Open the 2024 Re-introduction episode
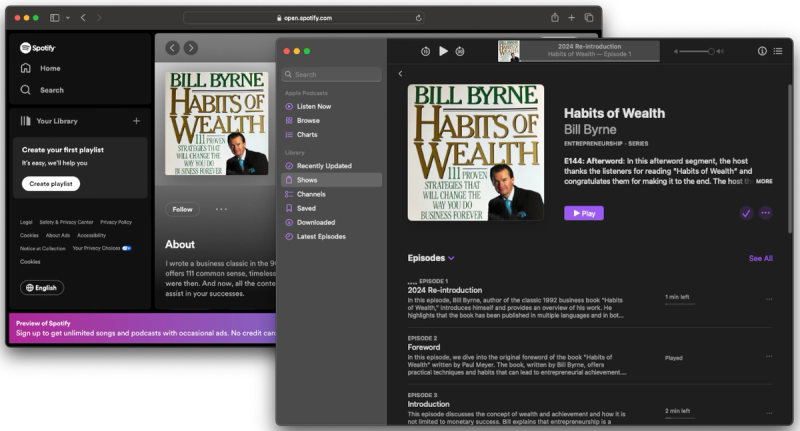Image resolution: width=800 pixels, height=431 pixels. [445, 290]
